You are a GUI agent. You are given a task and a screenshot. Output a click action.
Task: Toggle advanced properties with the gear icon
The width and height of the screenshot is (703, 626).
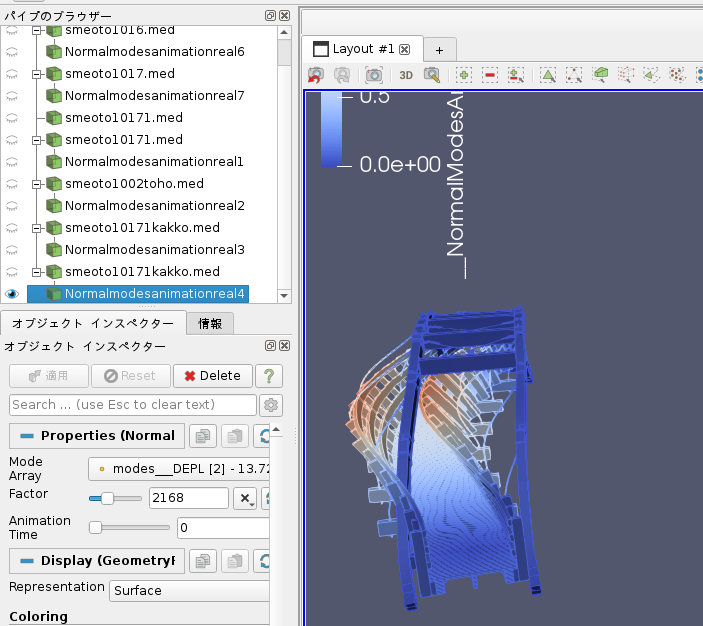pos(270,405)
